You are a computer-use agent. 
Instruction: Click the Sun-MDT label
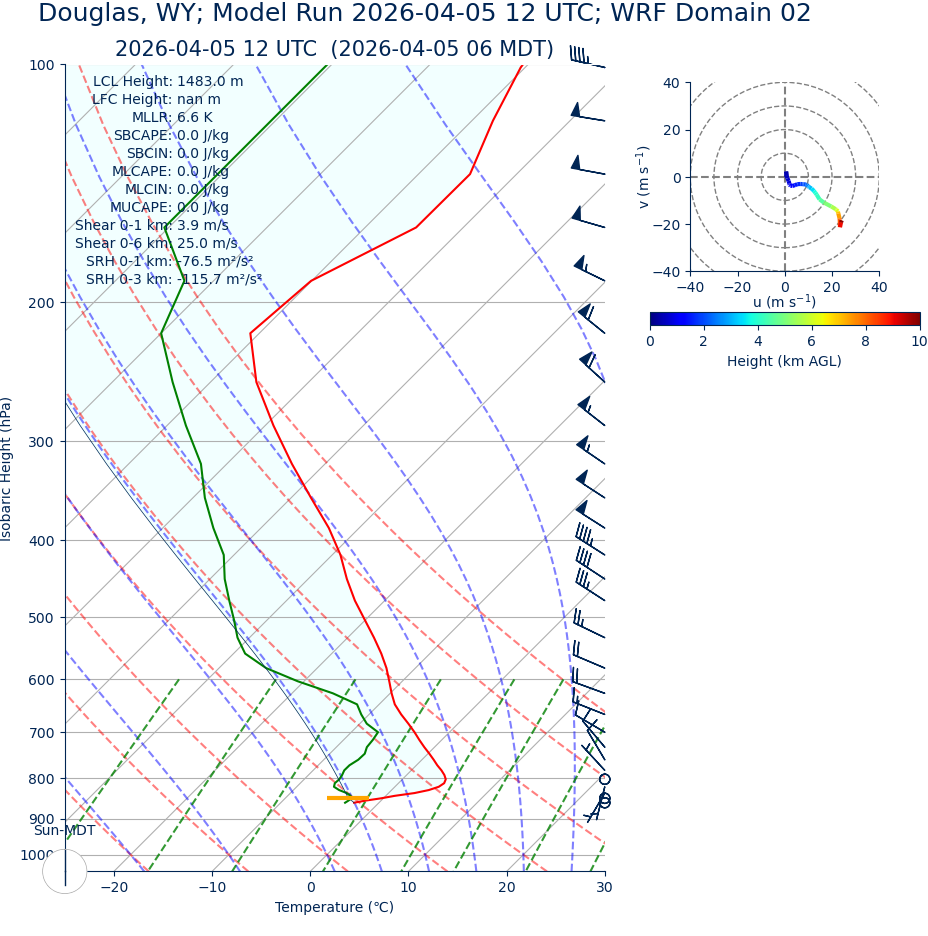pyautogui.click(x=64, y=830)
